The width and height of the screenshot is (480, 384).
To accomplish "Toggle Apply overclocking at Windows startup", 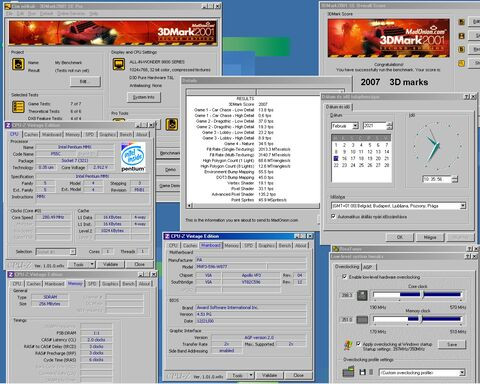I will [358, 344].
